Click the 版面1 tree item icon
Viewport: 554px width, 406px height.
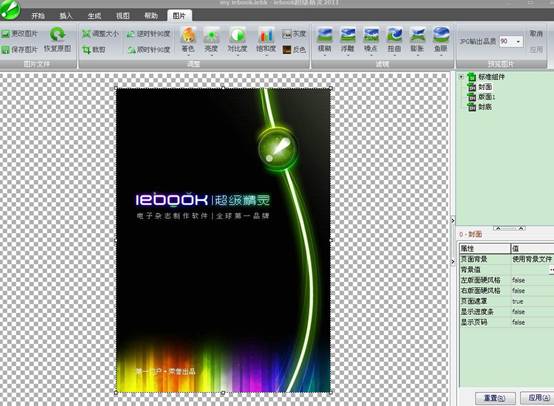tap(472, 97)
